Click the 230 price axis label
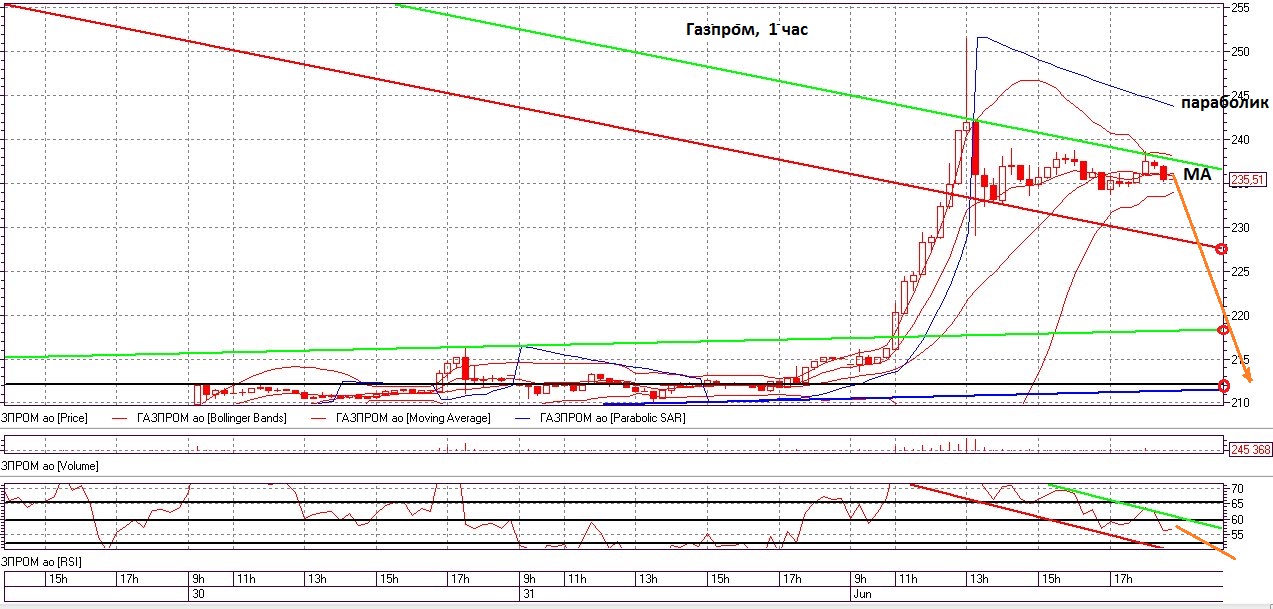Image resolution: width=1273 pixels, height=609 pixels. click(x=1241, y=228)
